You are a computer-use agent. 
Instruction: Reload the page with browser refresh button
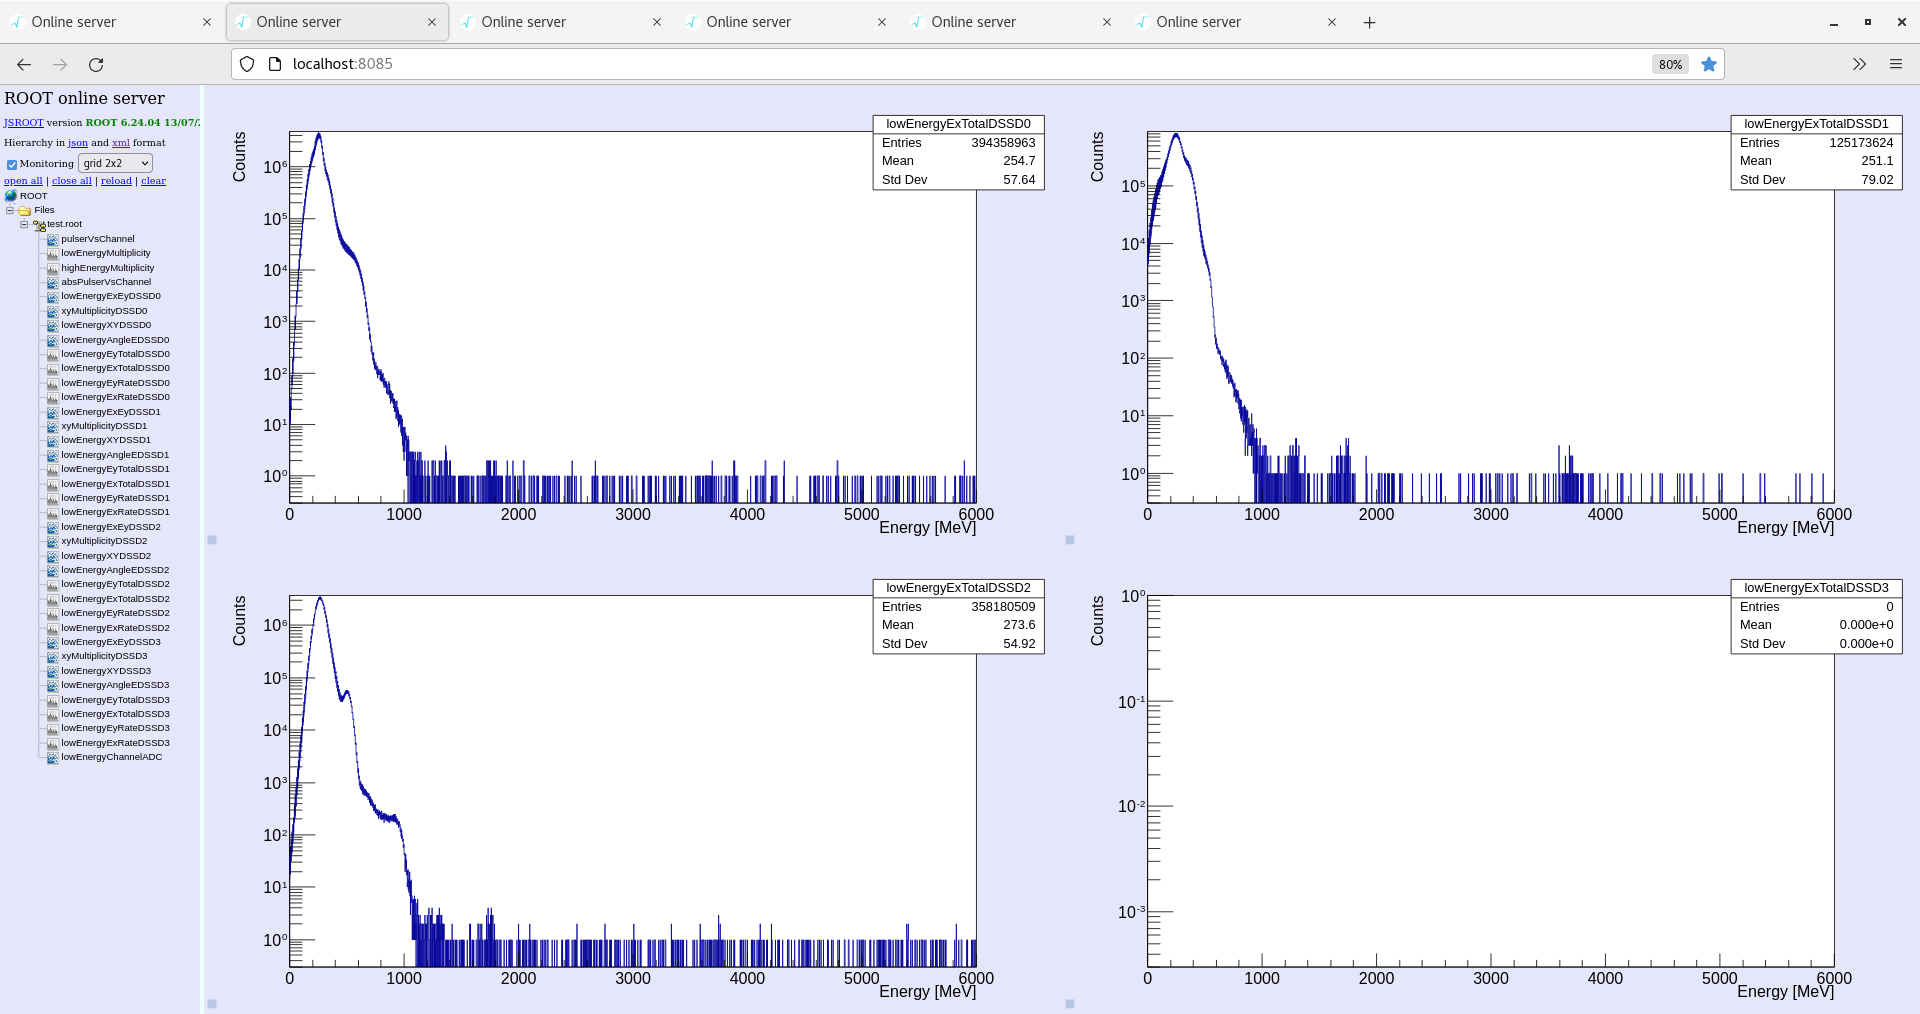(x=96, y=64)
